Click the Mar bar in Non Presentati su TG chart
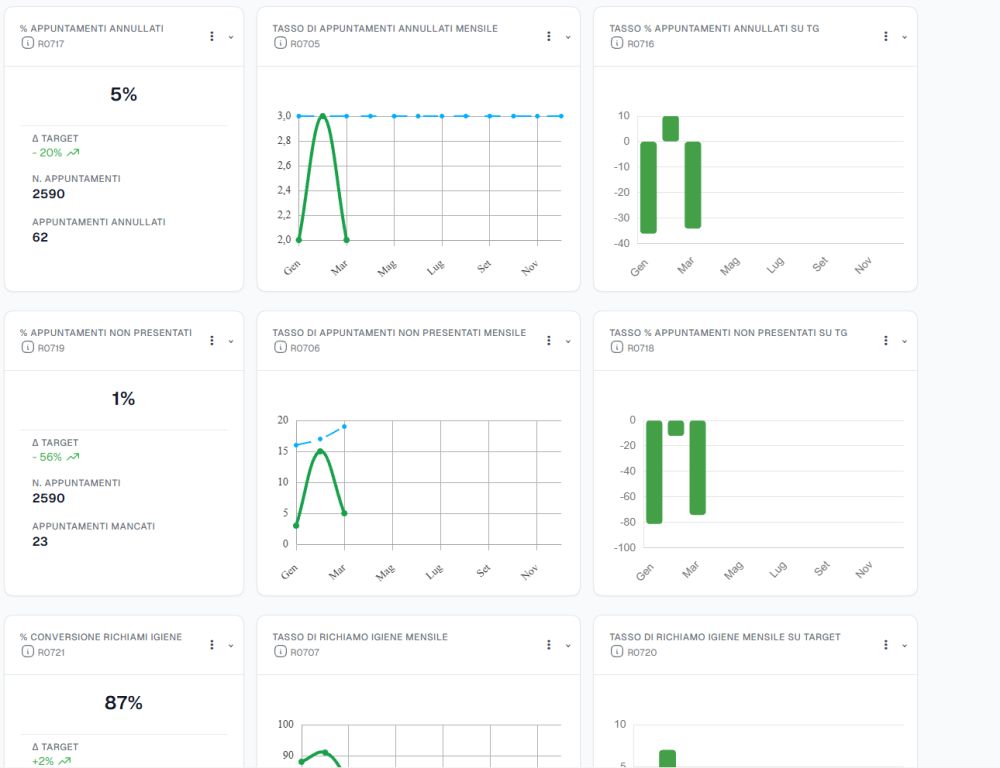The image size is (1000, 768). pos(698,468)
